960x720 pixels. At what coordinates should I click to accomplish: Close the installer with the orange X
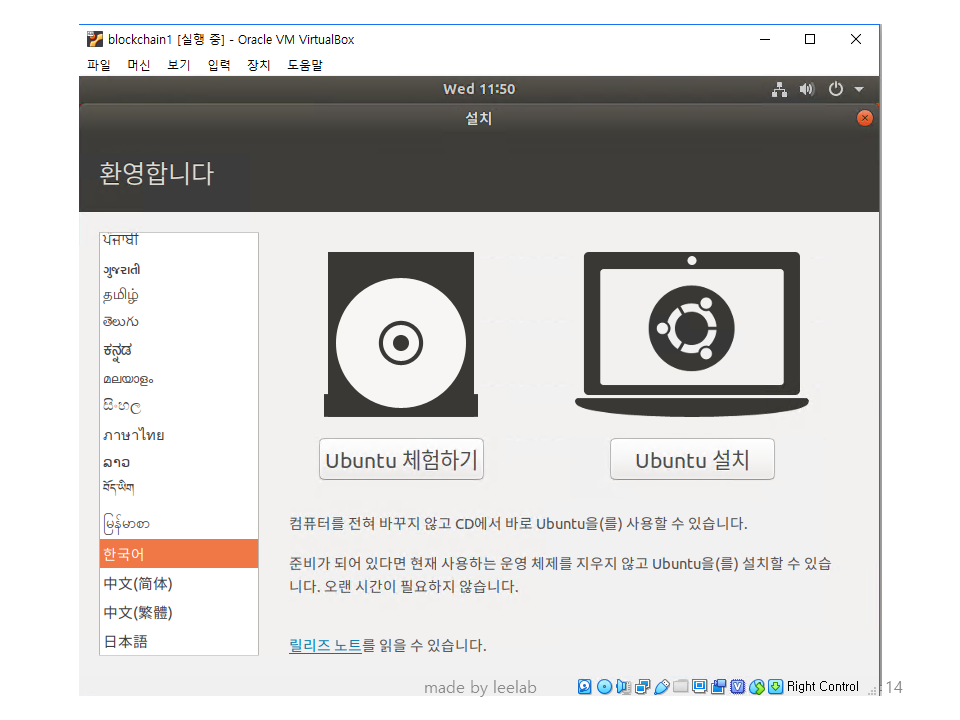pos(864,118)
